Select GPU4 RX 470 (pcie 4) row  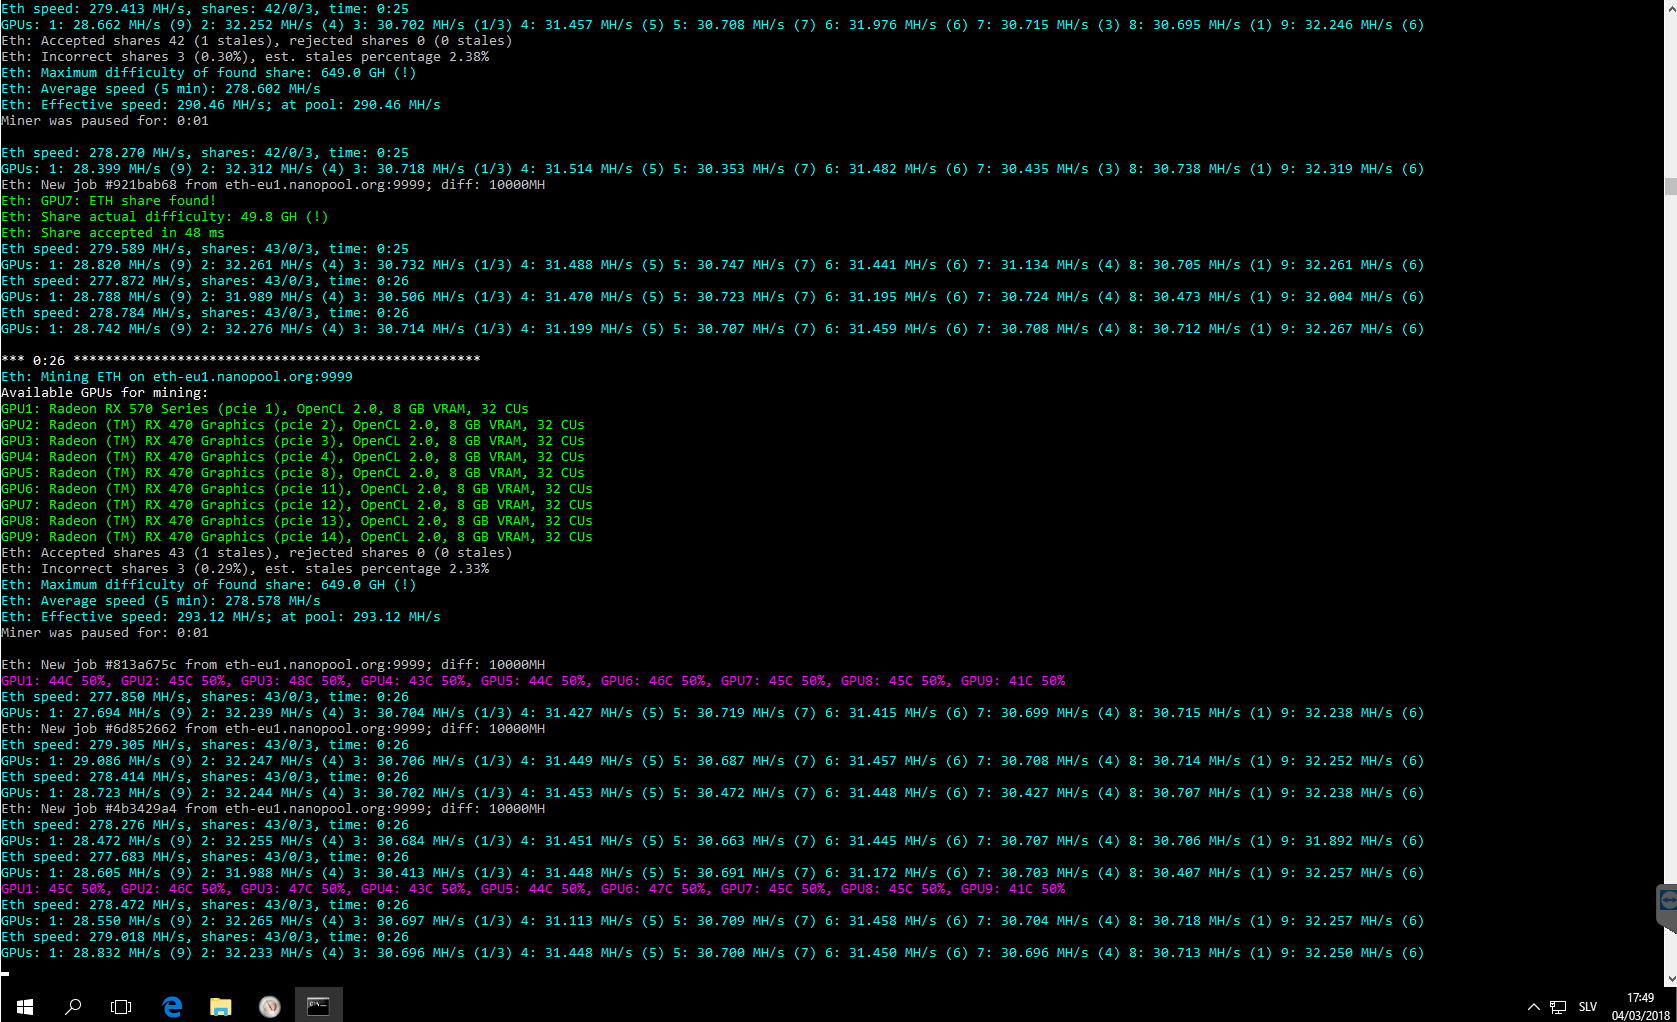[293, 457]
